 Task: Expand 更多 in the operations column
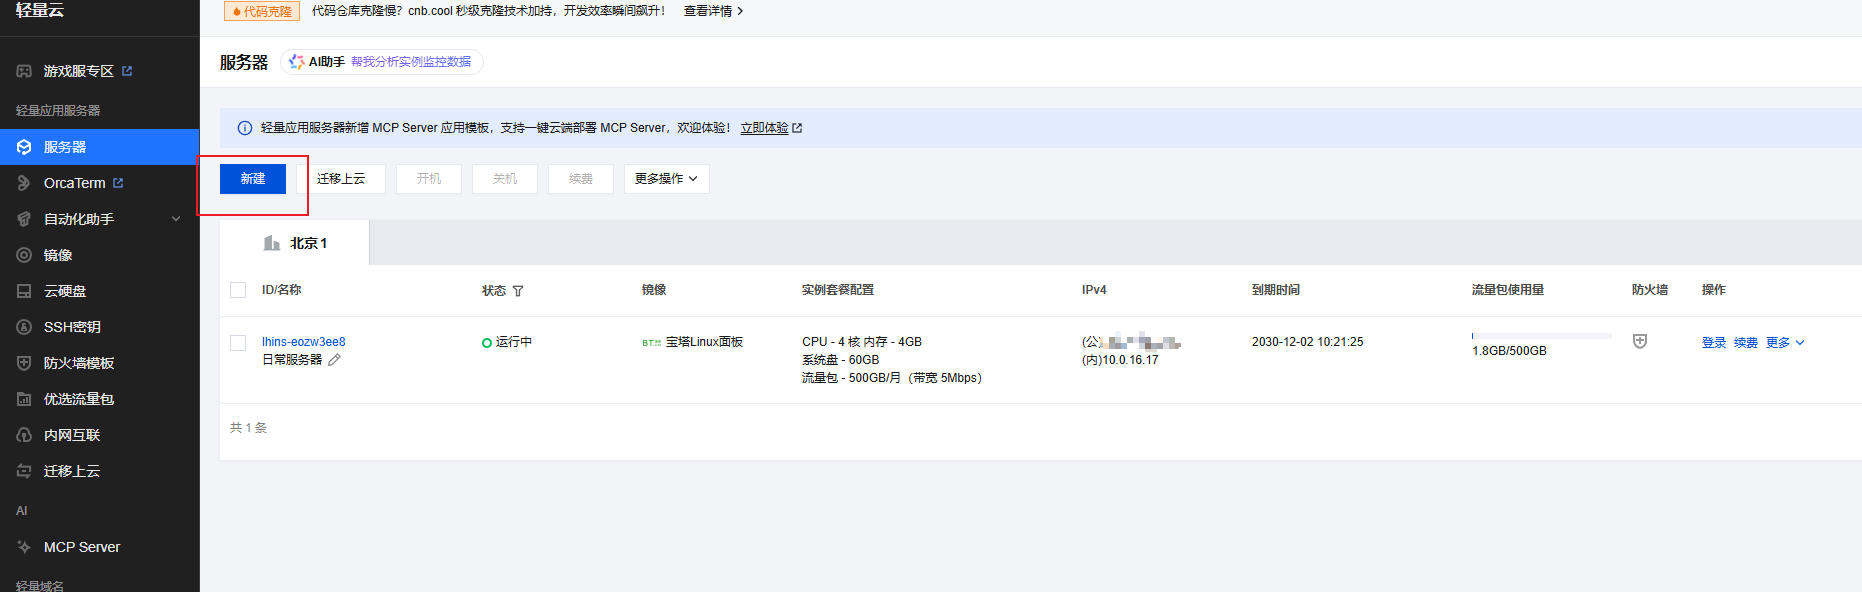click(x=1785, y=343)
